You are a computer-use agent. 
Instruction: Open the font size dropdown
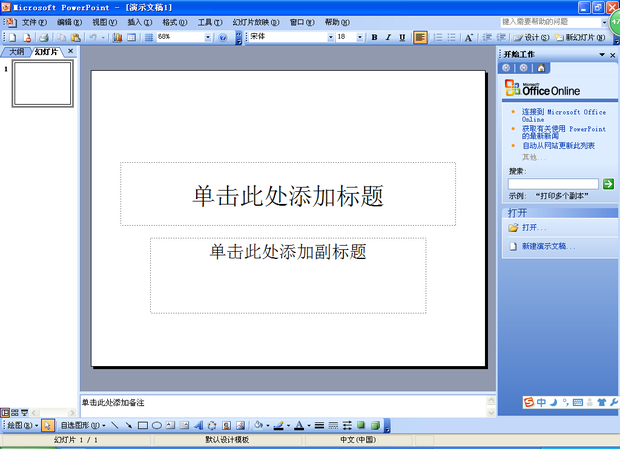(x=360, y=37)
